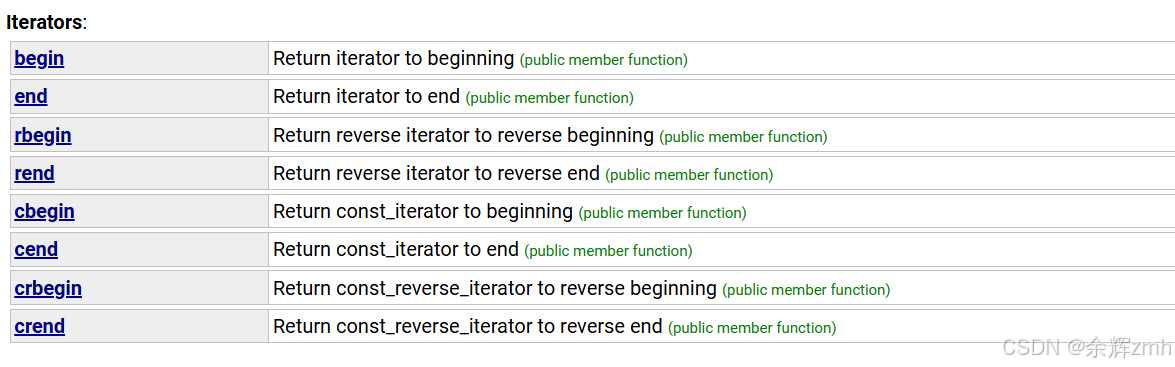Go to the cend reference link
The image size is (1175, 367).
(36, 250)
